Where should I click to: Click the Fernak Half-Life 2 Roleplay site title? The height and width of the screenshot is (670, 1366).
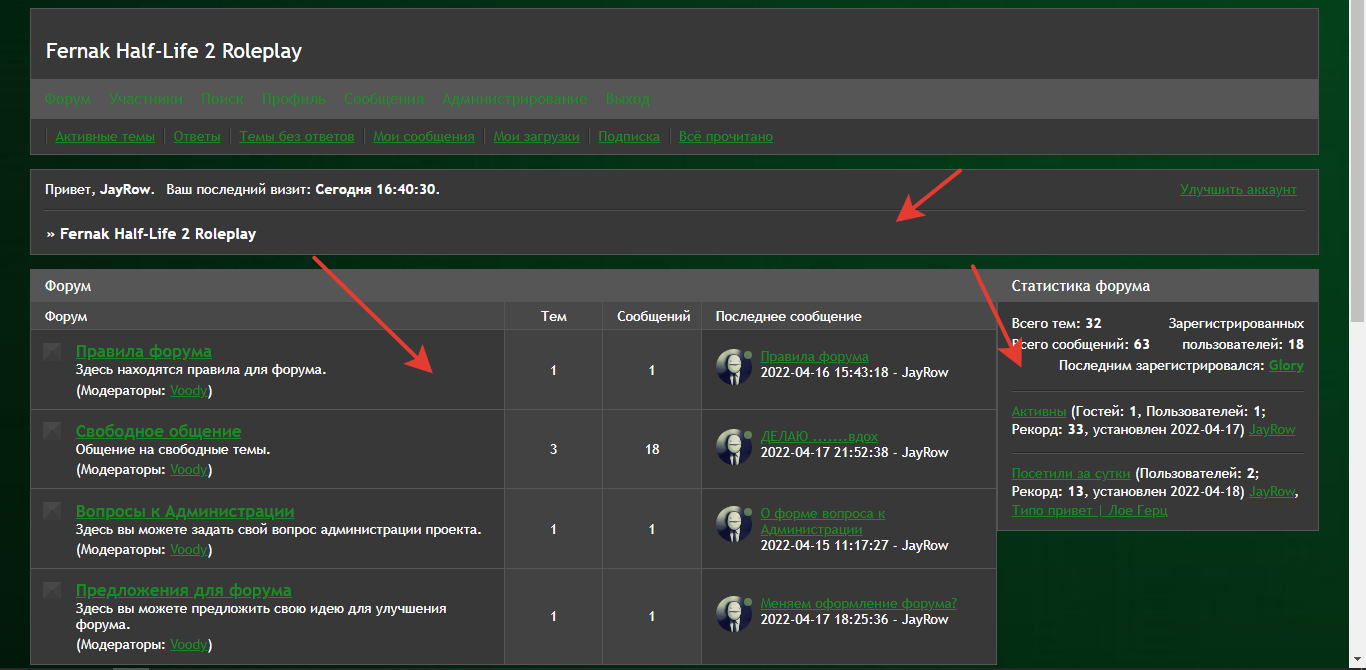tap(174, 51)
